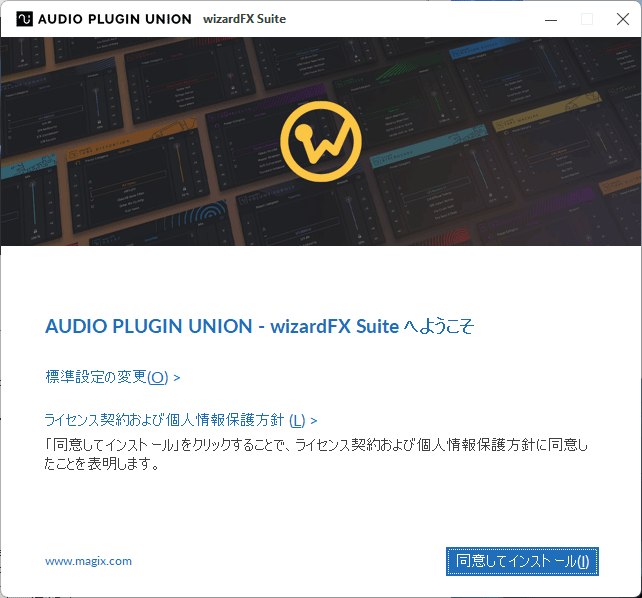Expand the chevron arrow after the (L) license link

coord(314,421)
